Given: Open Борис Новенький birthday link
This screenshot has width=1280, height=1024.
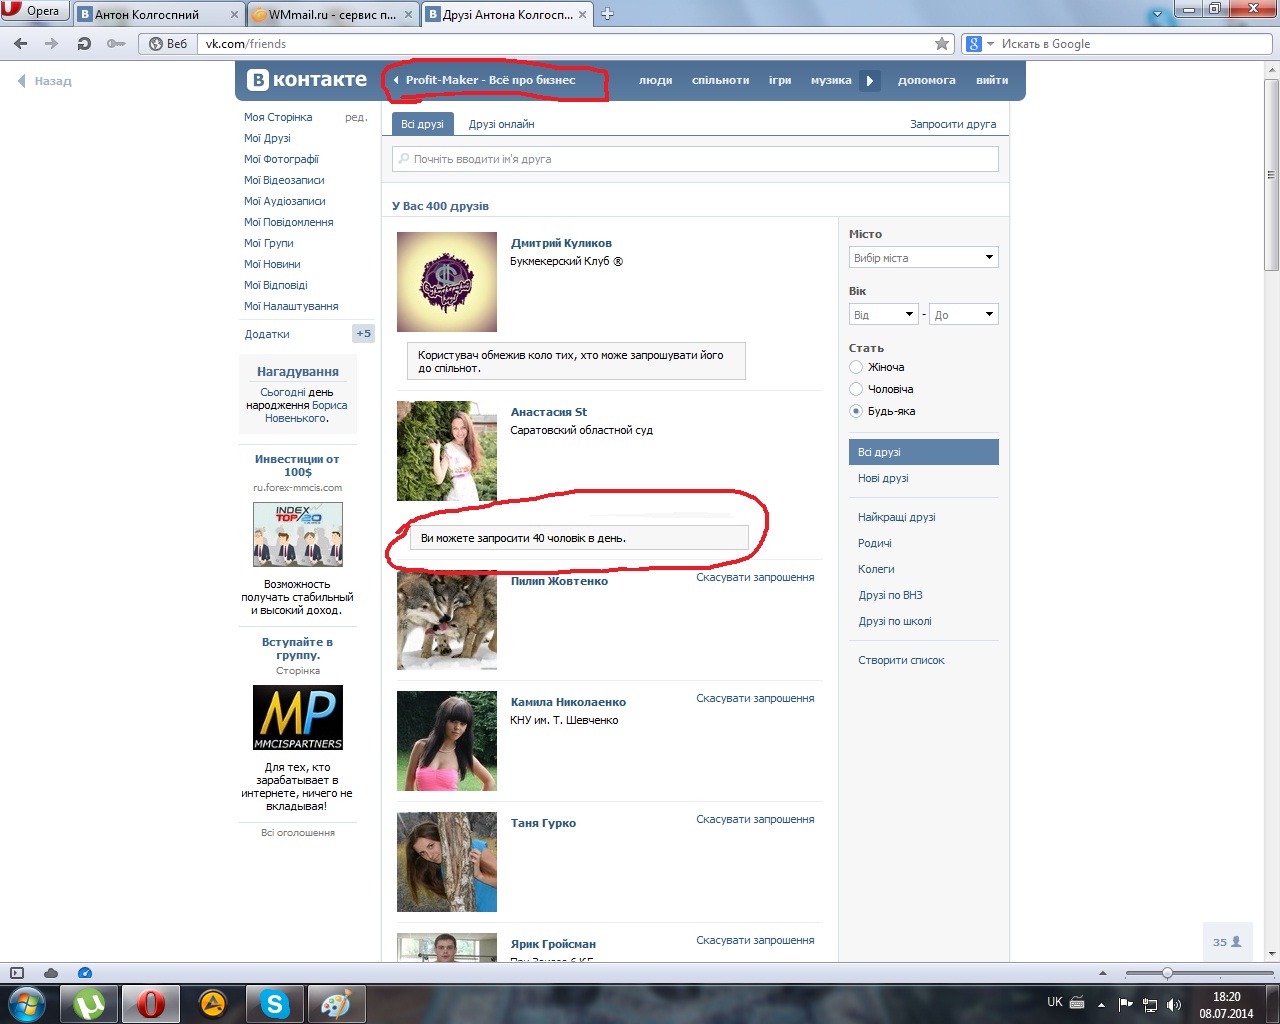Looking at the screenshot, I should point(306,411).
